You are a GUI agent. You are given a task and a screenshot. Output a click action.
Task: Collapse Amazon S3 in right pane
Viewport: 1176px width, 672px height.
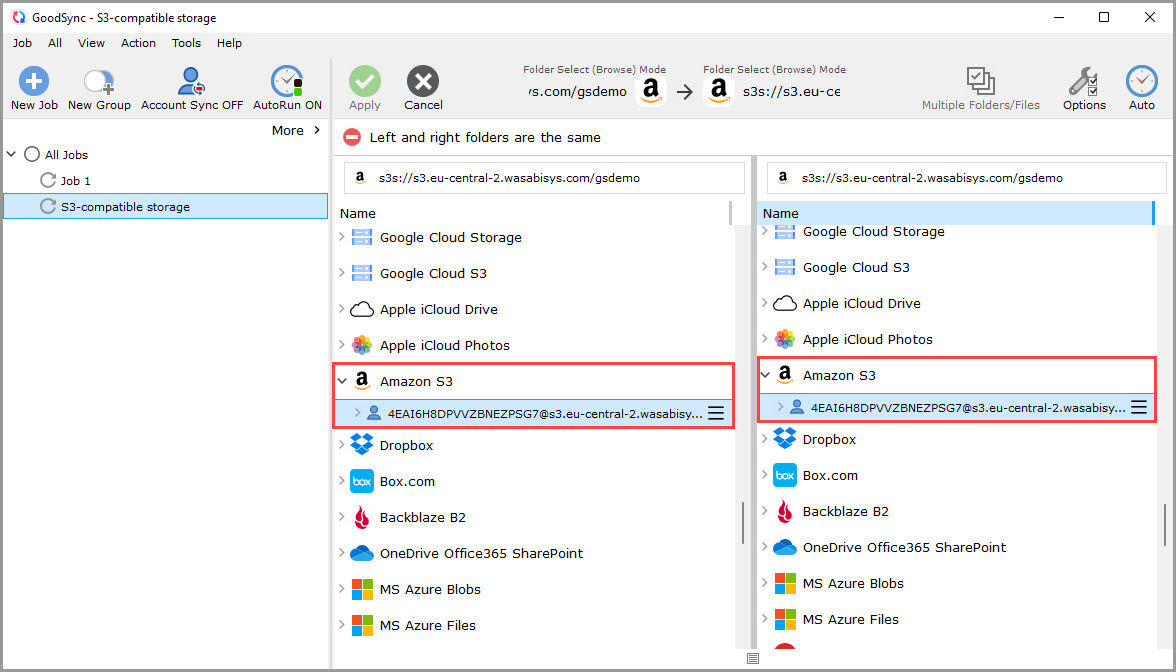pos(765,375)
